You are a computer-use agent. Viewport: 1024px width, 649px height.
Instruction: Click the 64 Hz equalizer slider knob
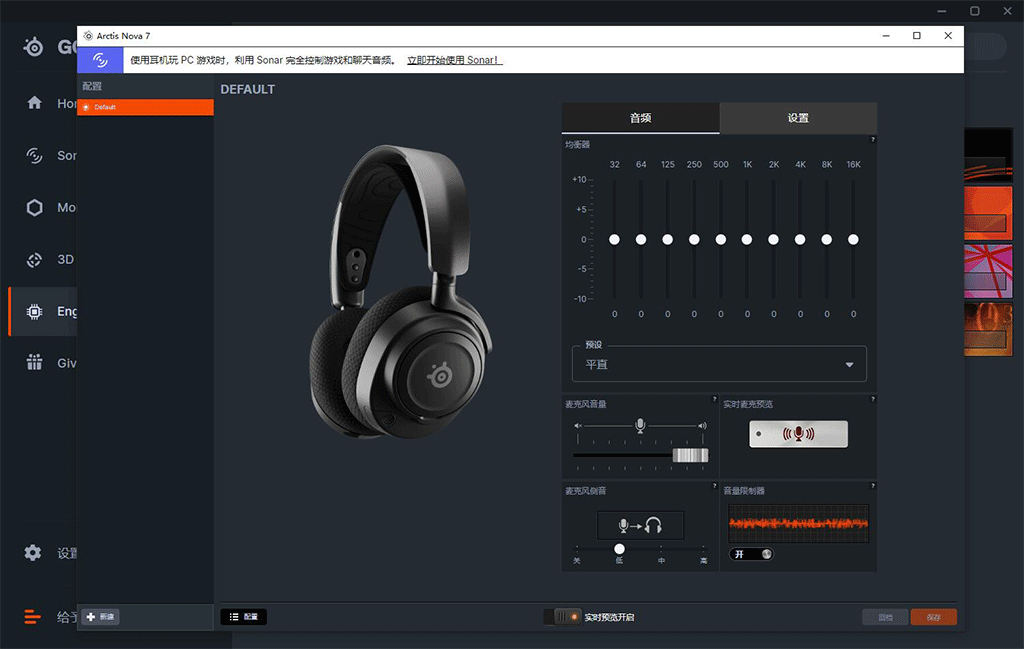point(641,240)
